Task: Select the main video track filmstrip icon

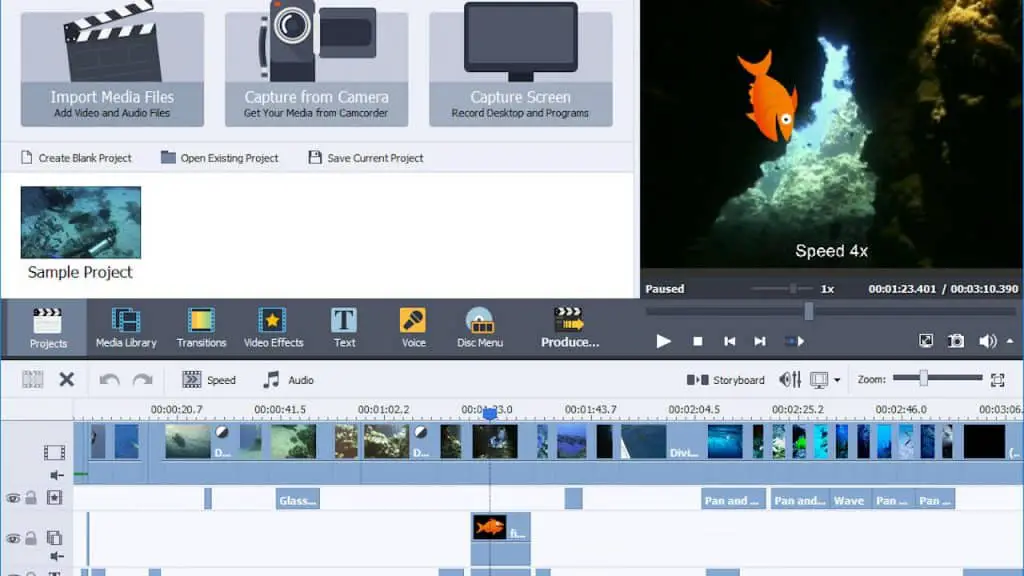Action: (54, 452)
